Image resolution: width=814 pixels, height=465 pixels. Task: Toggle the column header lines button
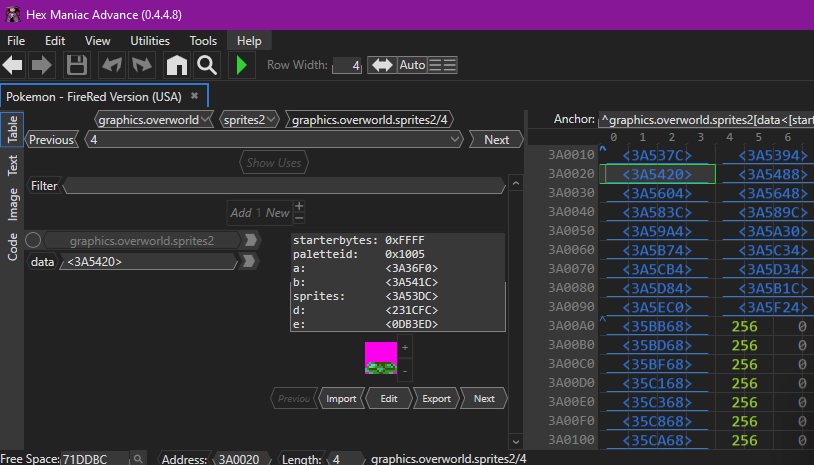point(442,65)
